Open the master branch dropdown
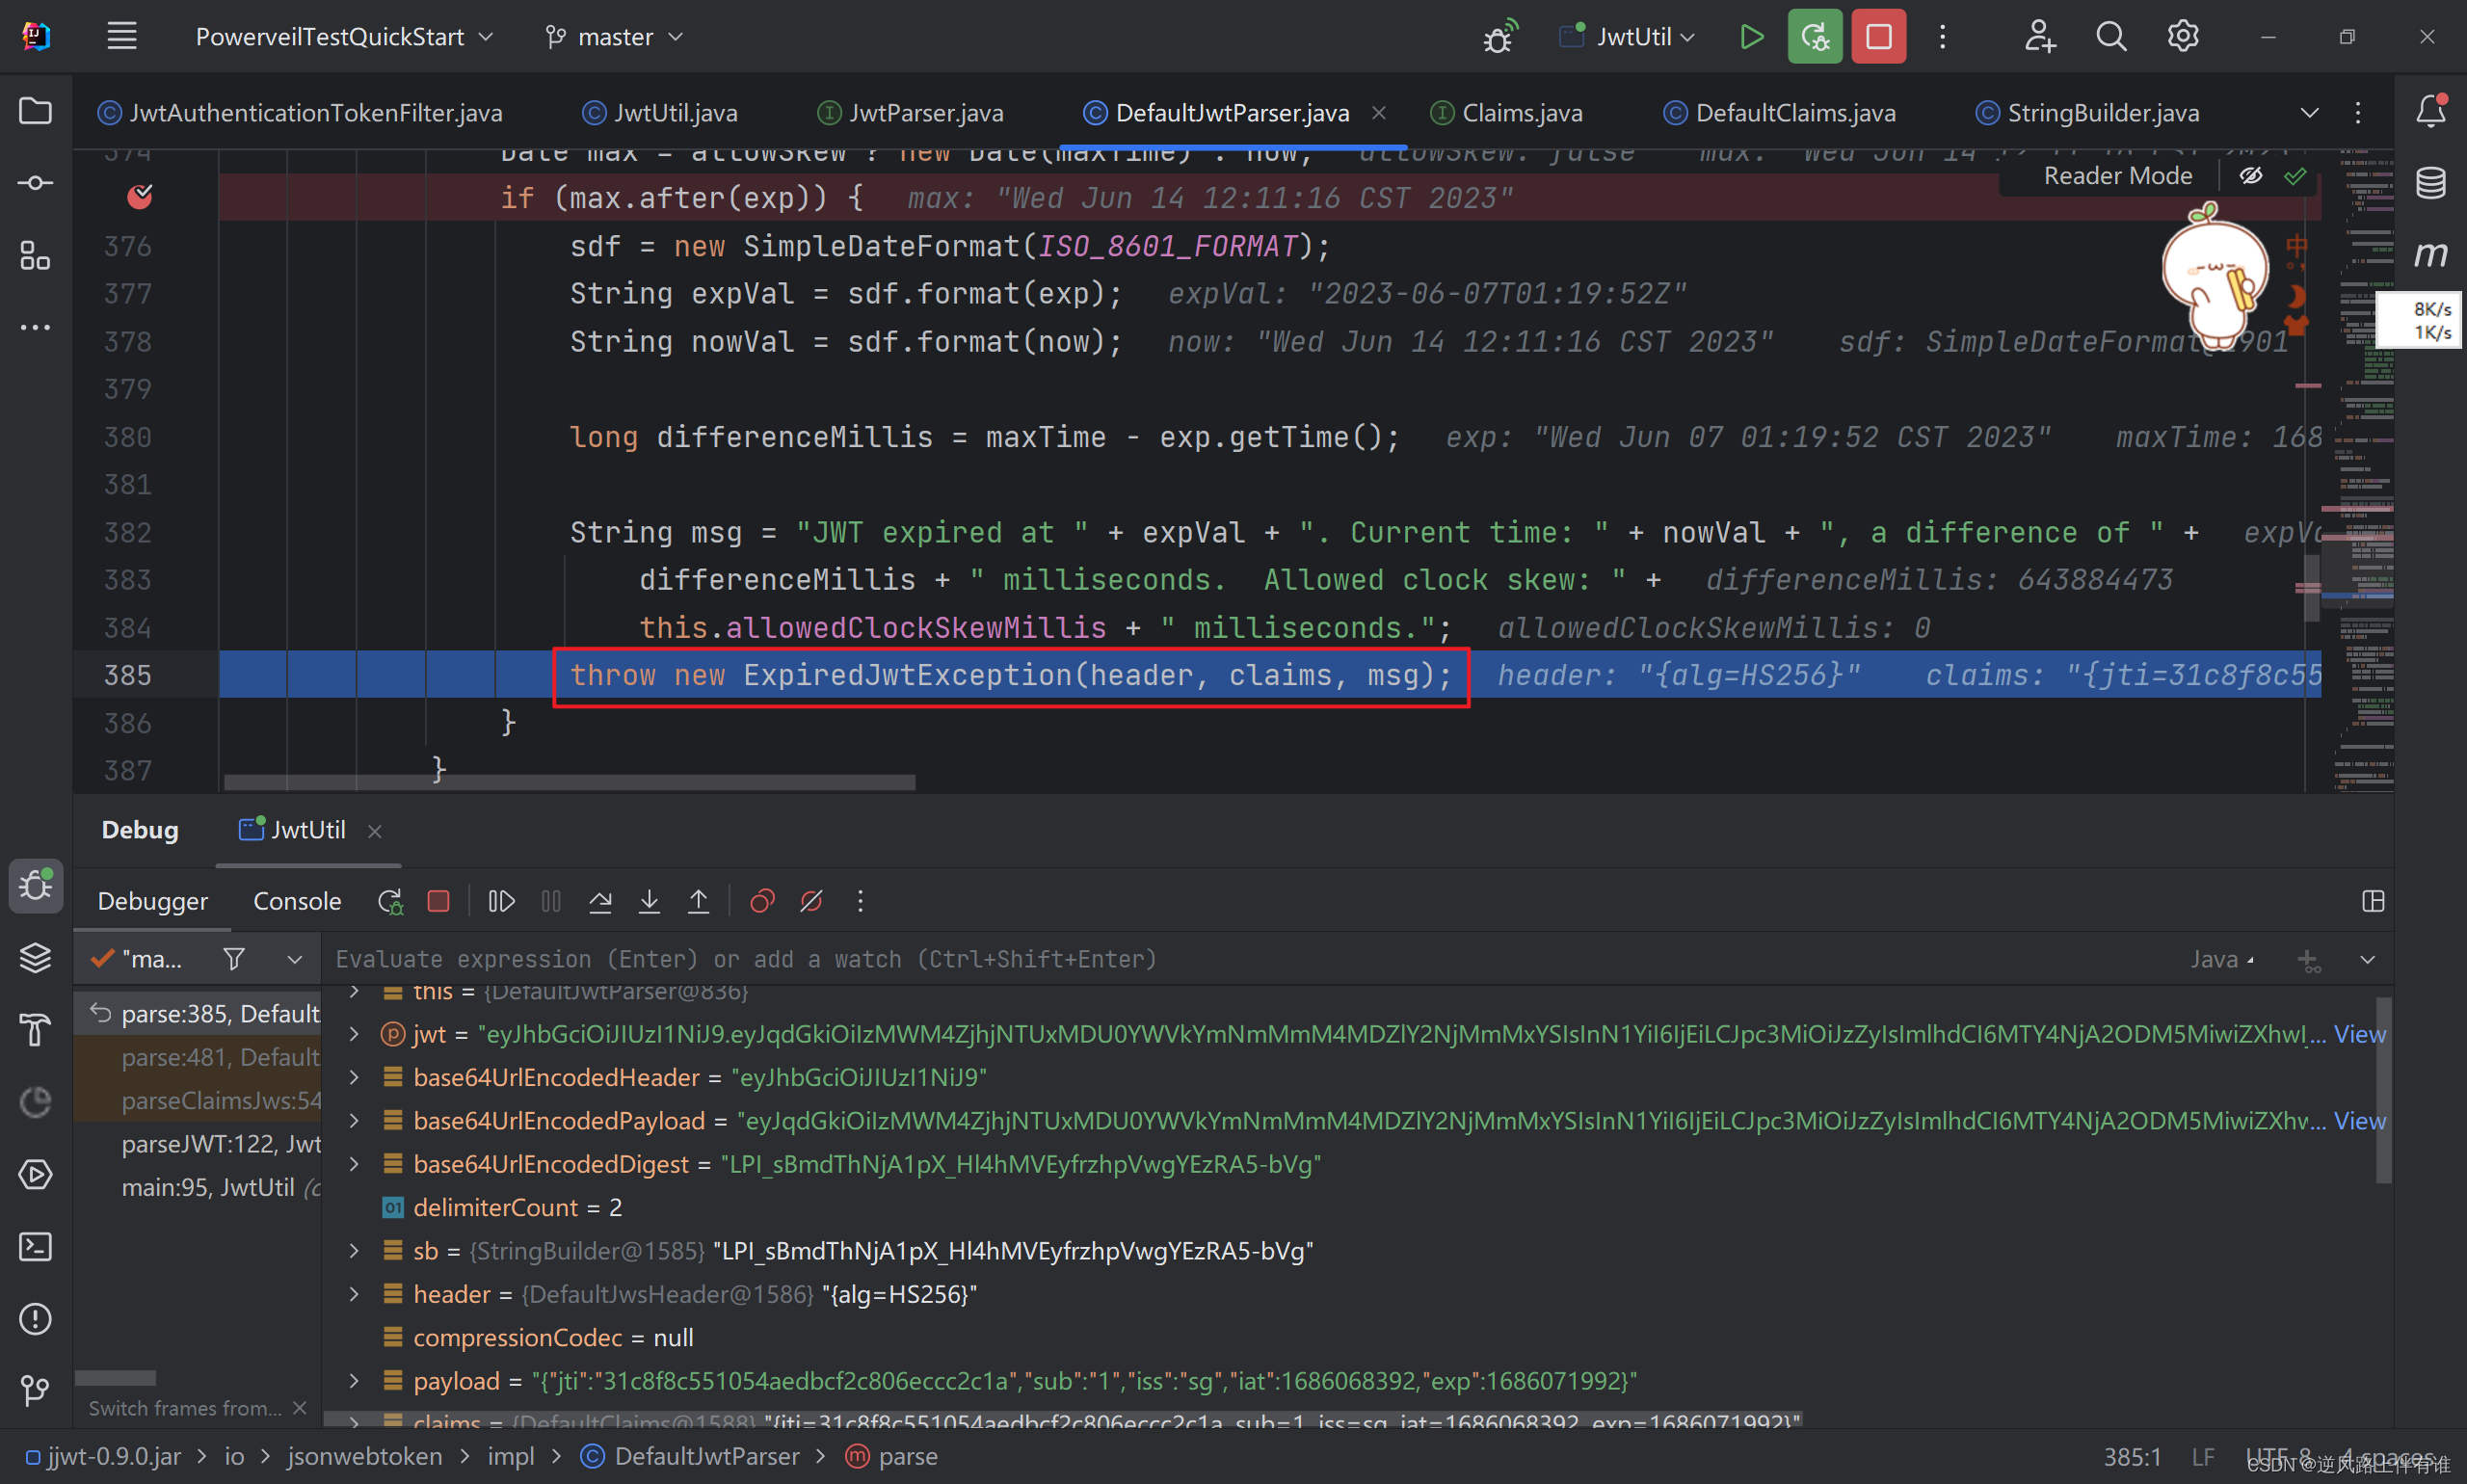Screen dimensions: 2467x1484 click(x=614, y=37)
